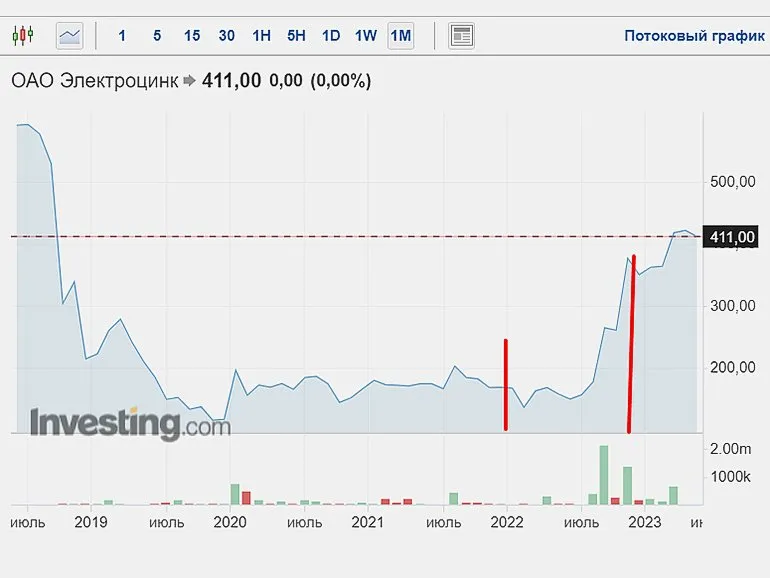Open the news table icon in toolbar

click(x=461, y=36)
